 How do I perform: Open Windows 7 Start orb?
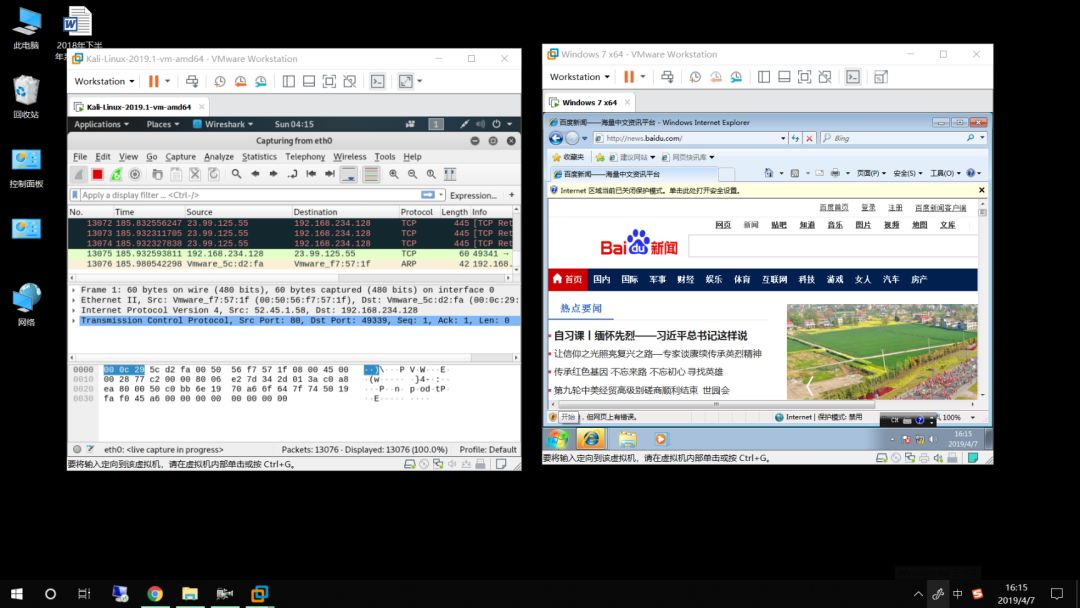pyautogui.click(x=557, y=439)
